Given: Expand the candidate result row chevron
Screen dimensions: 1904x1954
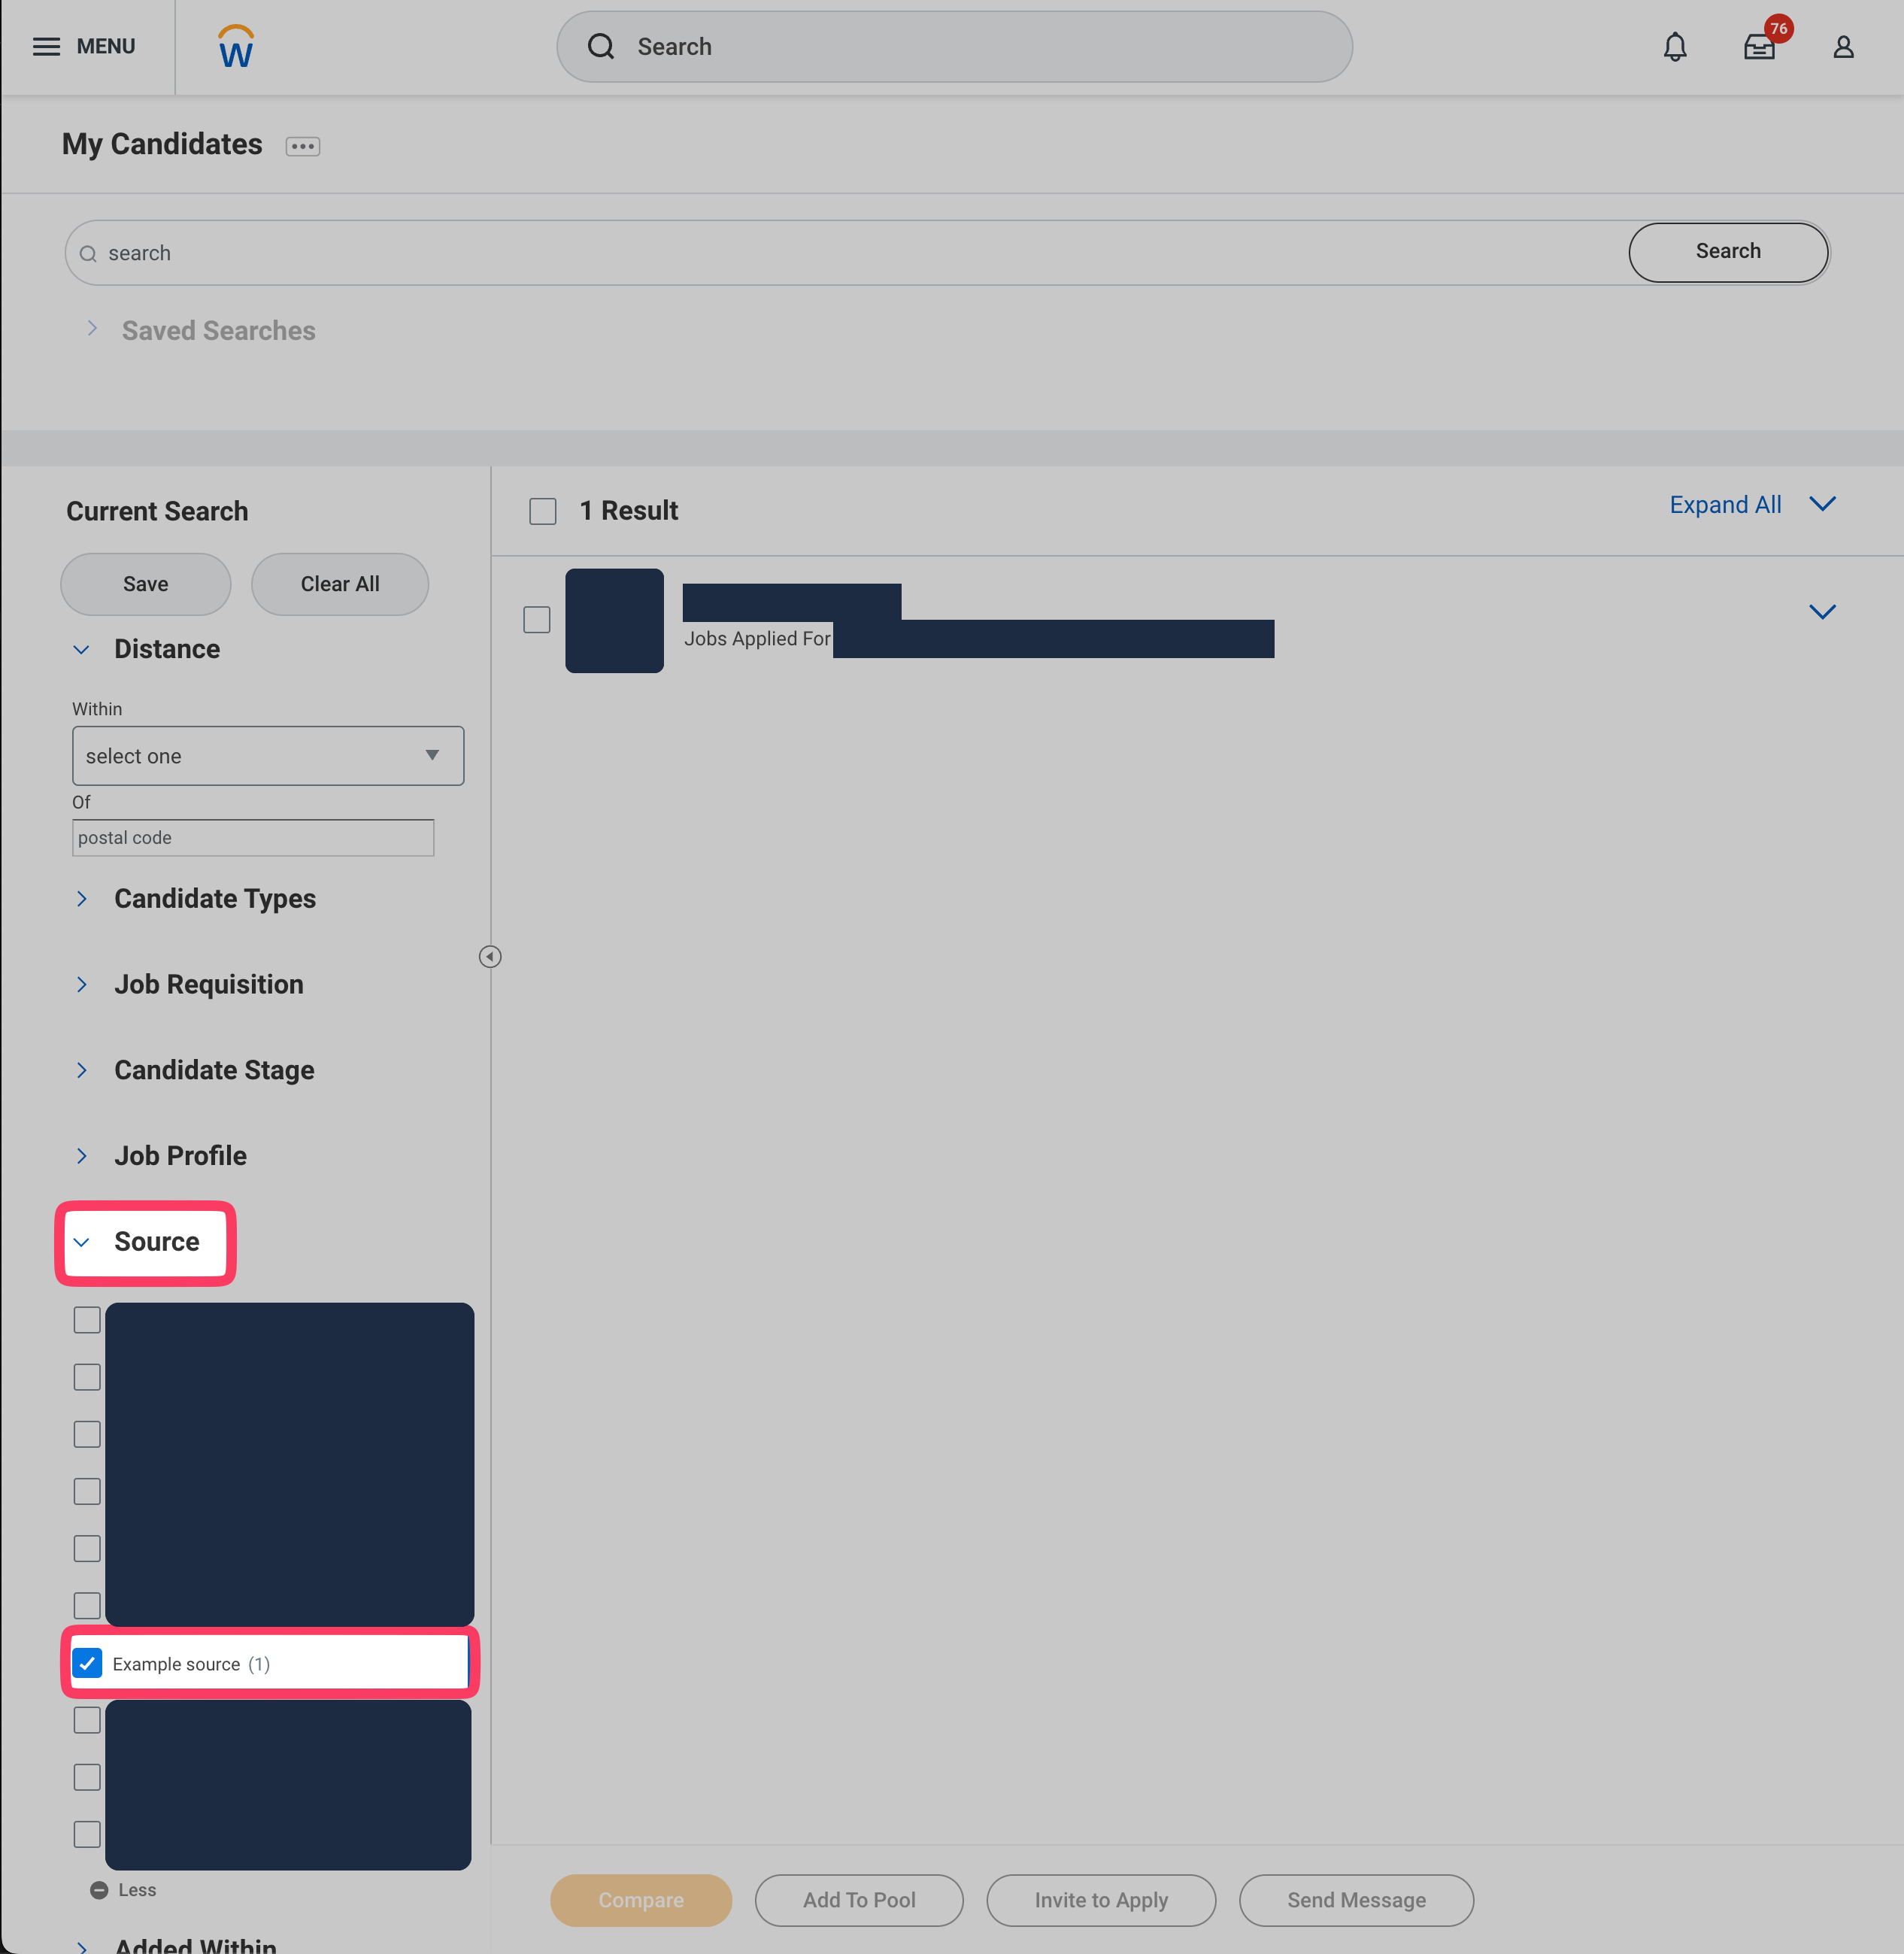Looking at the screenshot, I should [1822, 612].
